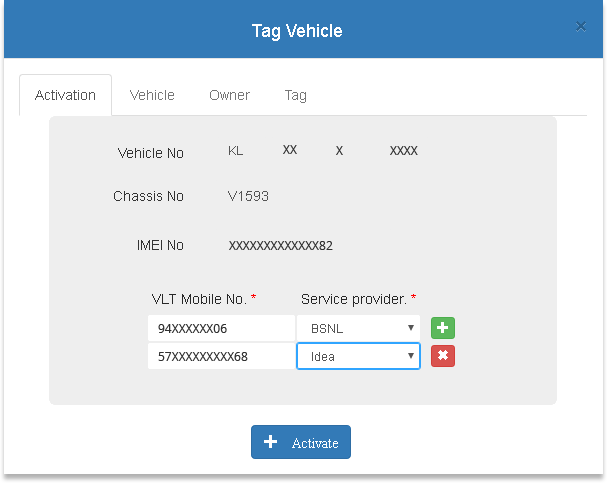Screen dimensions: 607x483
Task: Click the red remove-row icon
Action: [x=443, y=356]
